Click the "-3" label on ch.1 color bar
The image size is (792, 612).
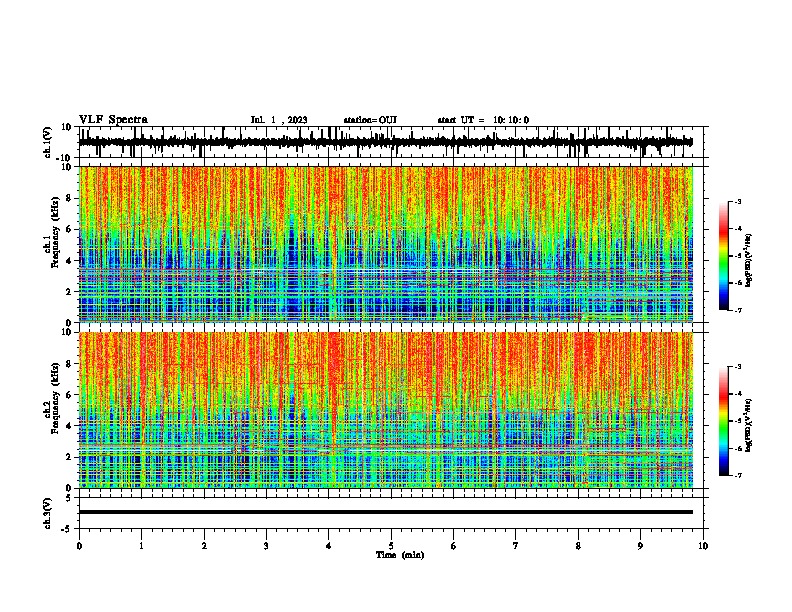point(737,201)
